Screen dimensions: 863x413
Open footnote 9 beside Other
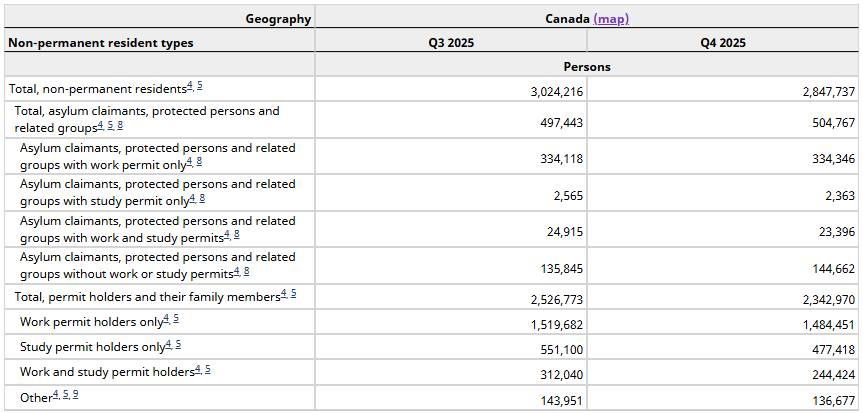click(x=75, y=394)
